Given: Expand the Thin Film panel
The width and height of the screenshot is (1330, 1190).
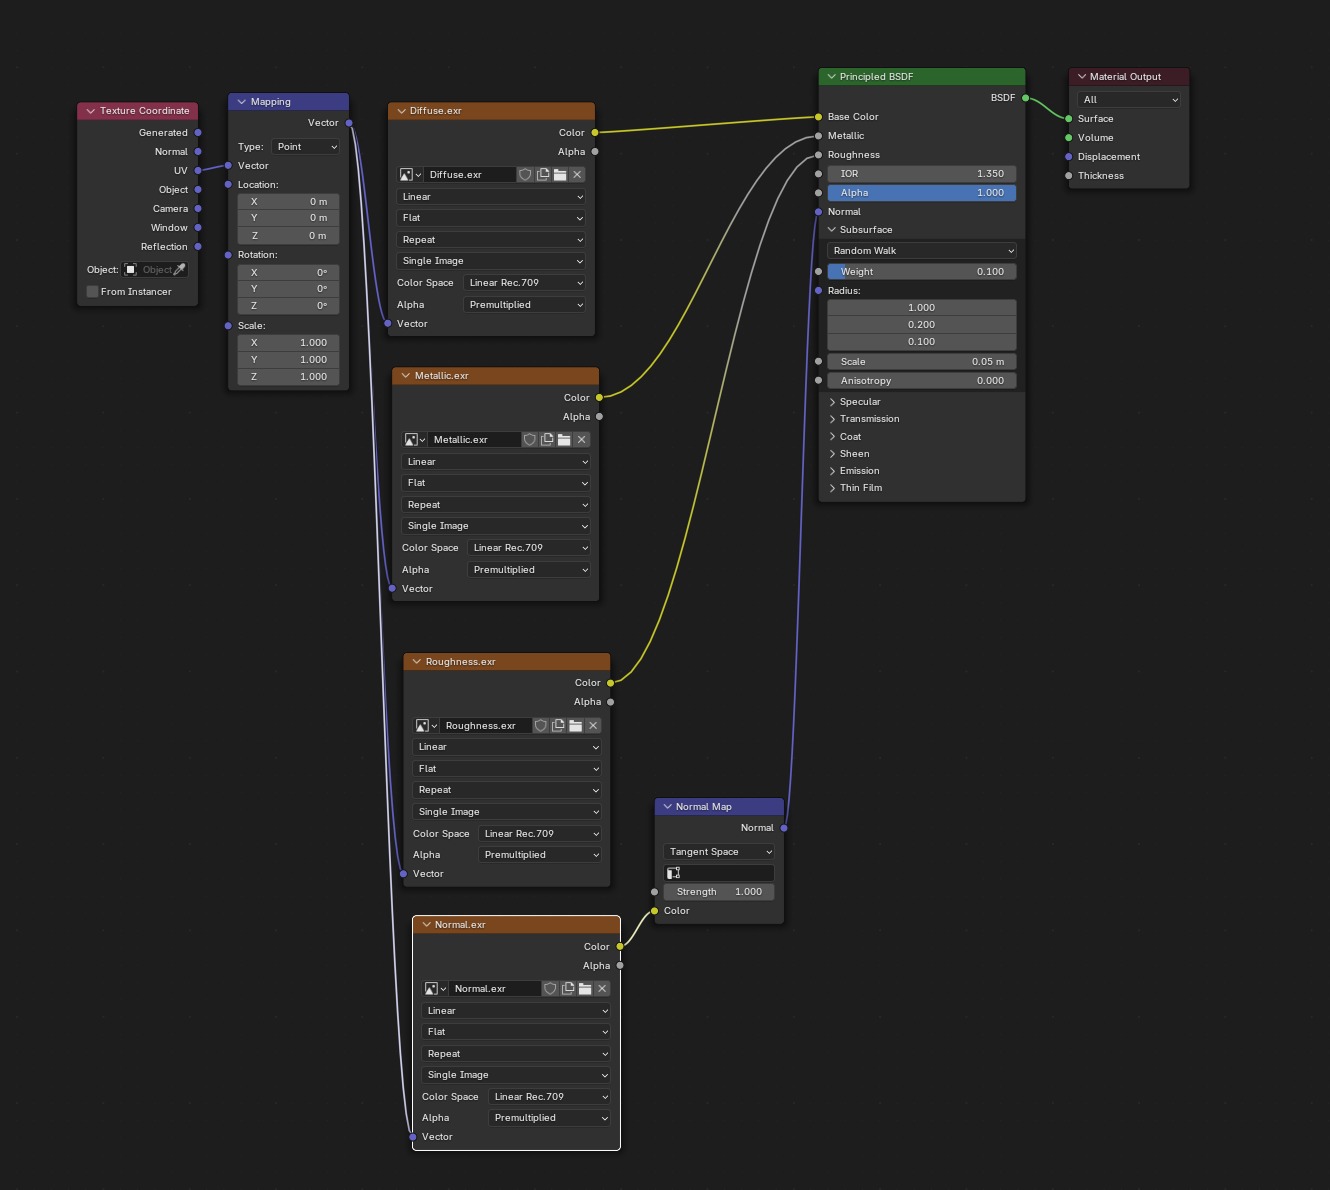Looking at the screenshot, I should tap(832, 488).
